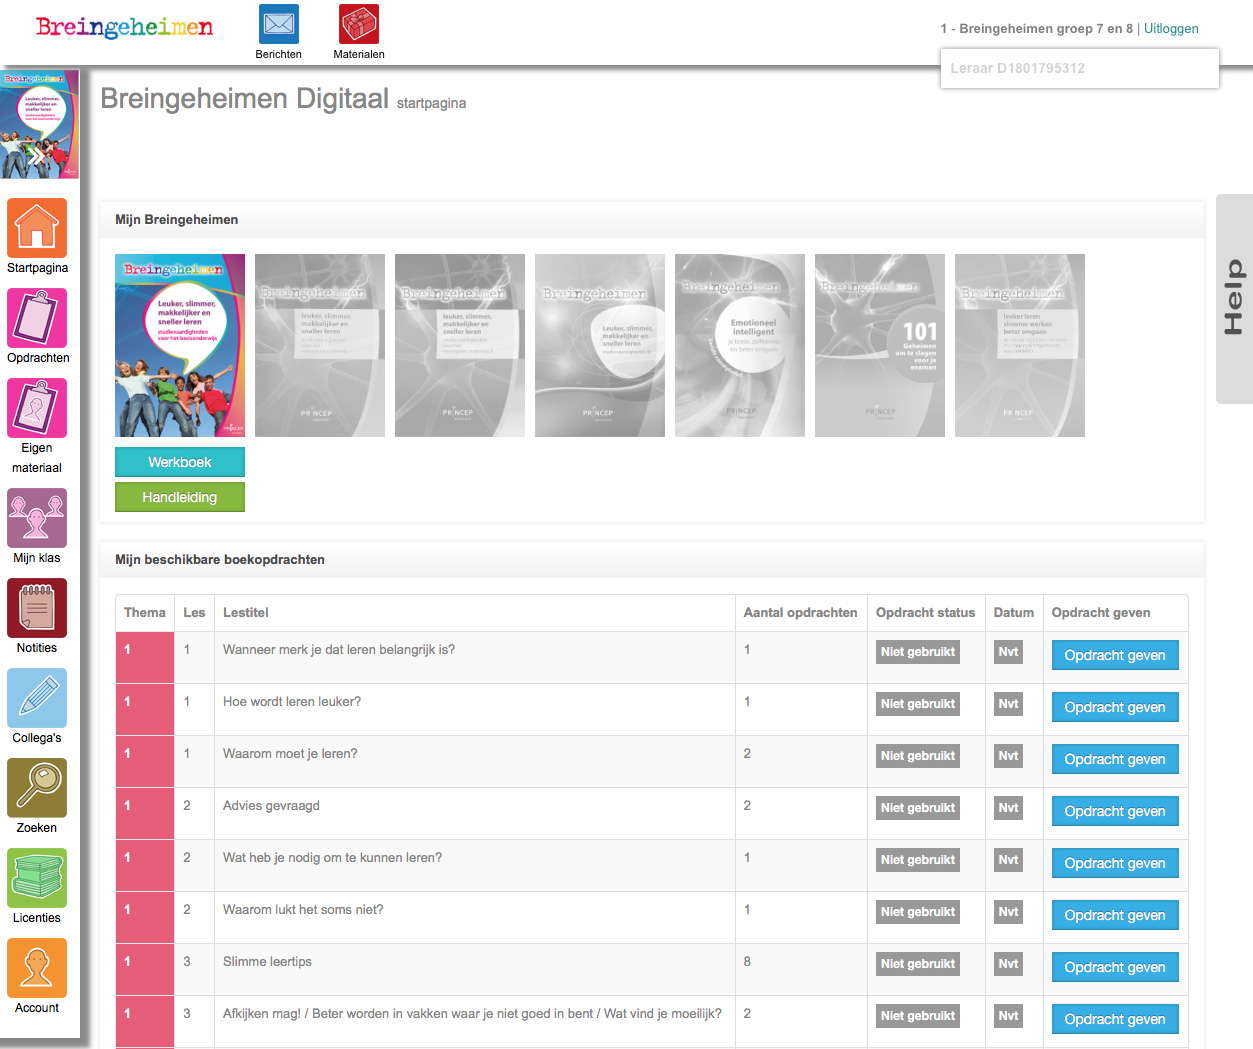Open the vertical Help tab
This screenshot has width=1253, height=1049.
point(1234,299)
